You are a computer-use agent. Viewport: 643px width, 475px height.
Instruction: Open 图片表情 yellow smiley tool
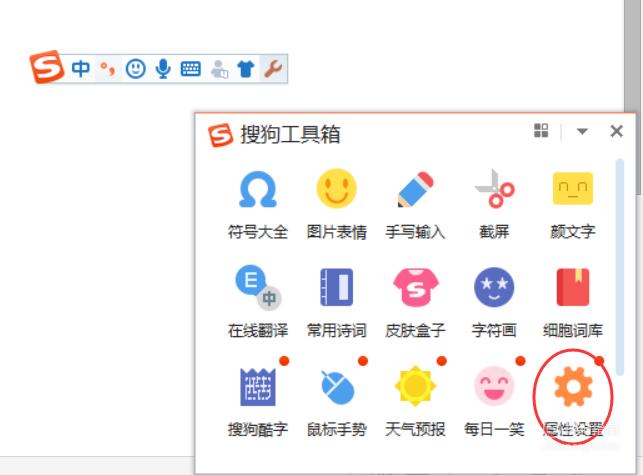337,204
